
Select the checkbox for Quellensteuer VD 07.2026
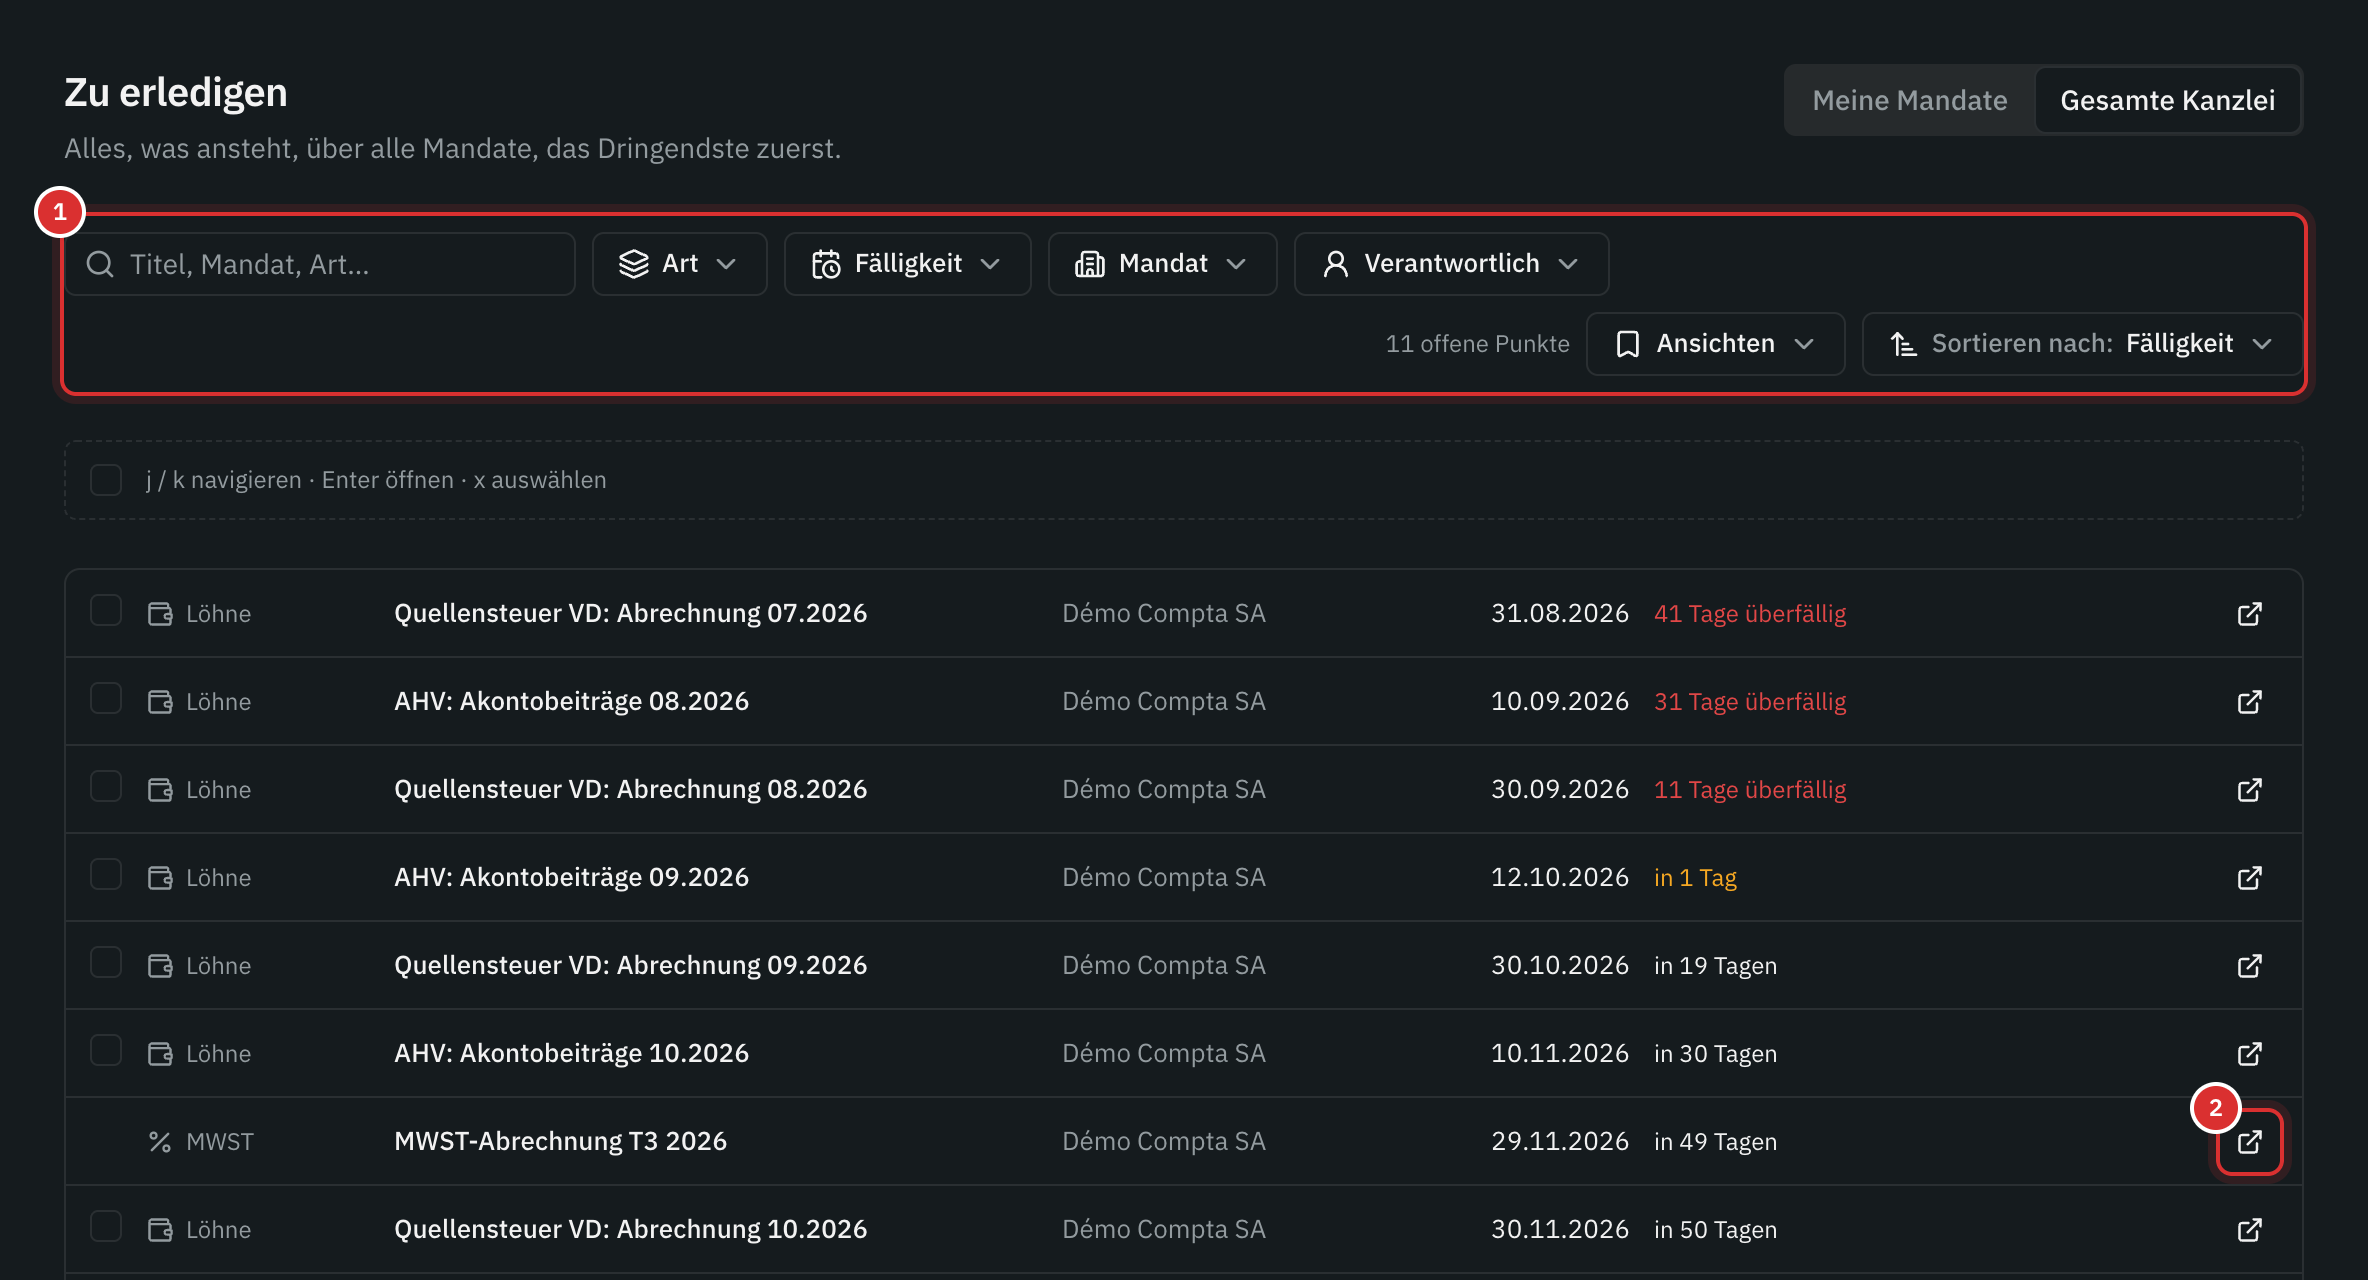(x=106, y=611)
